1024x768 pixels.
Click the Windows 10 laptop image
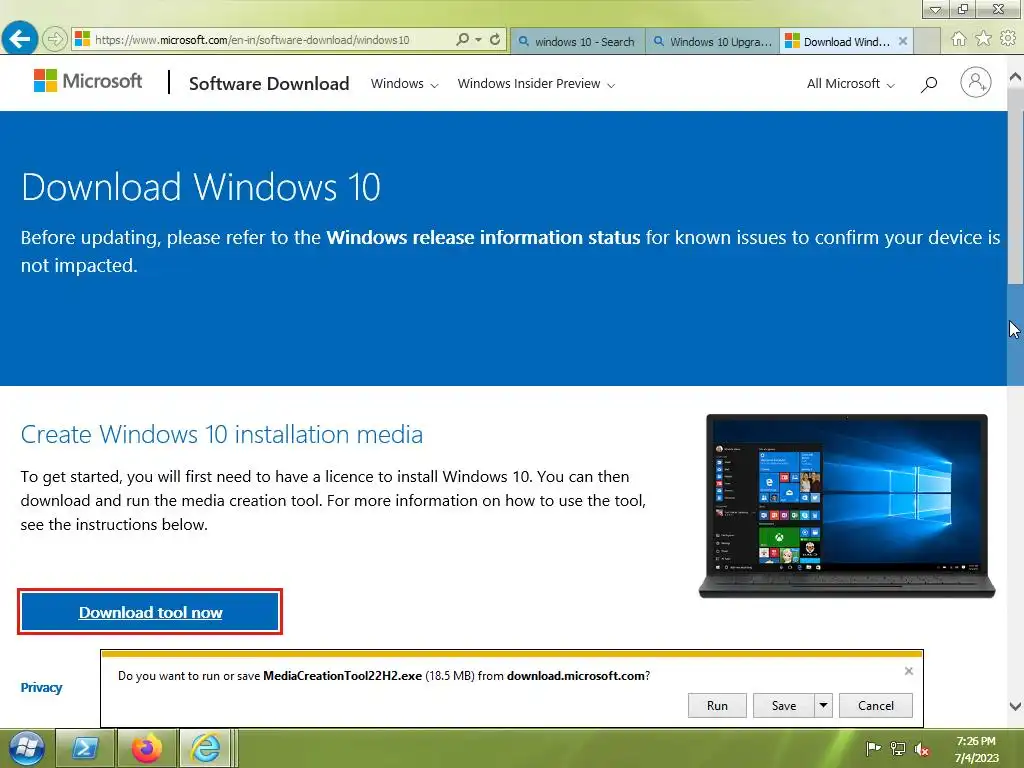click(847, 505)
